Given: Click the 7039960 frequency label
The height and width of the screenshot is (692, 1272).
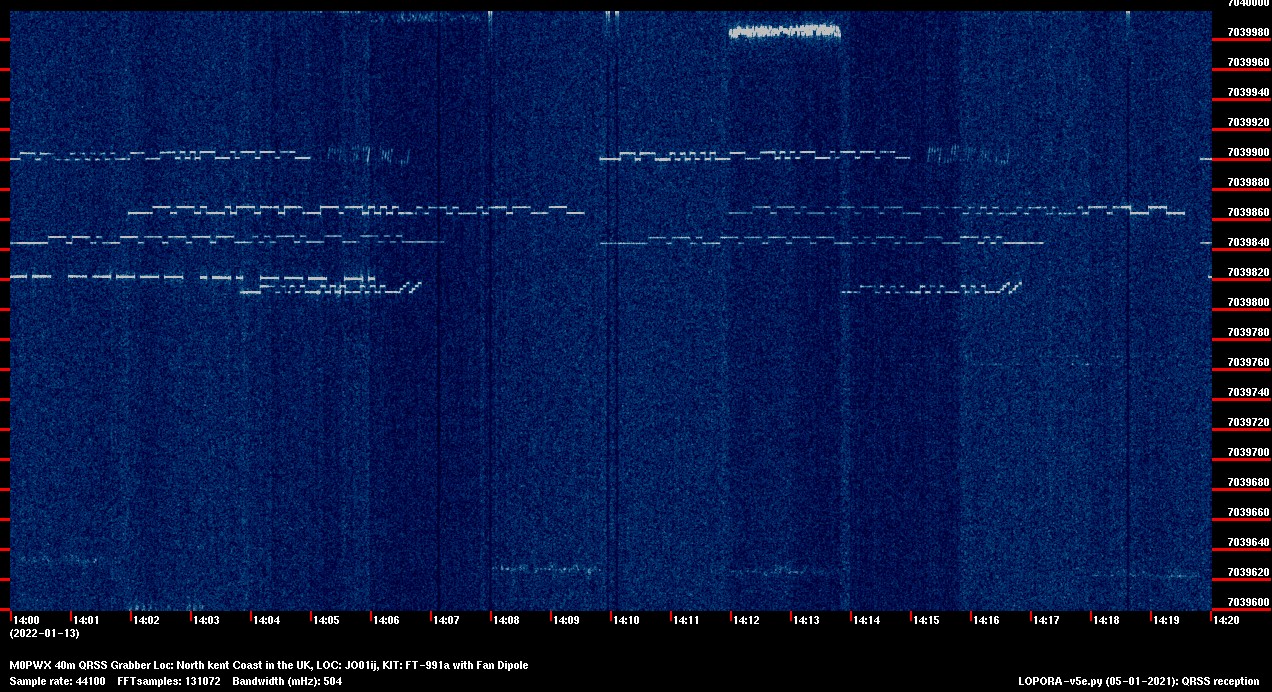Looking at the screenshot, I should [x=1248, y=62].
